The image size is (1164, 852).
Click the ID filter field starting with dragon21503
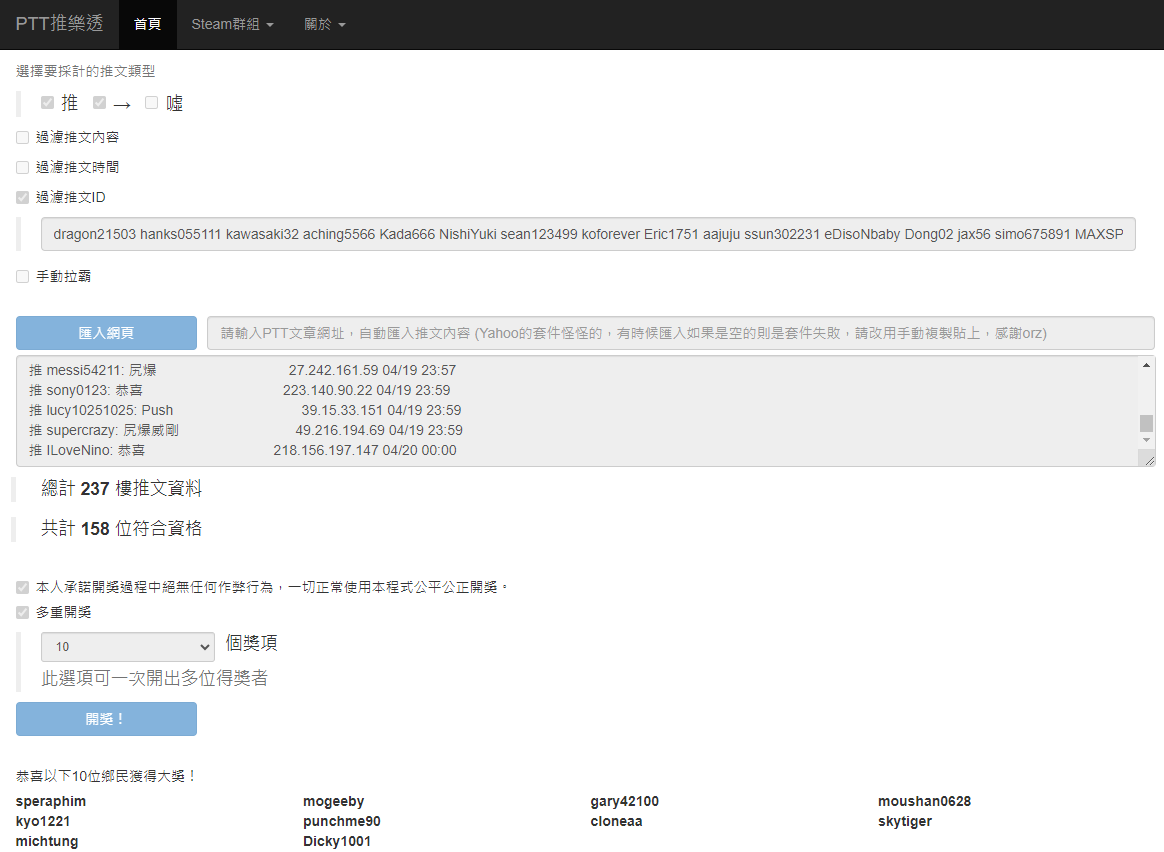pyautogui.click(x=588, y=234)
